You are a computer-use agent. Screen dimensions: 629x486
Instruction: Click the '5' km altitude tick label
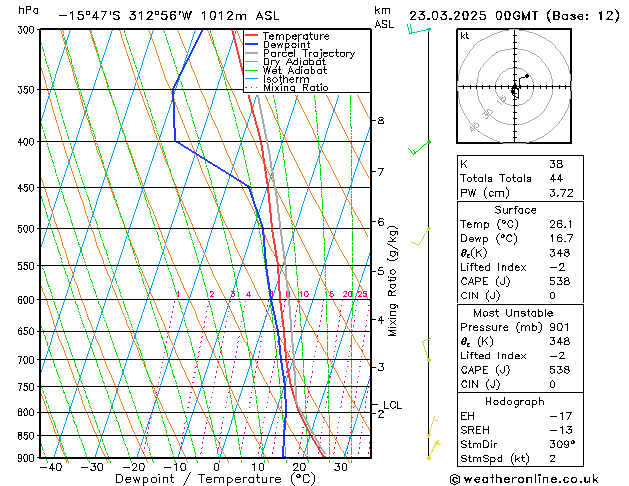click(381, 271)
